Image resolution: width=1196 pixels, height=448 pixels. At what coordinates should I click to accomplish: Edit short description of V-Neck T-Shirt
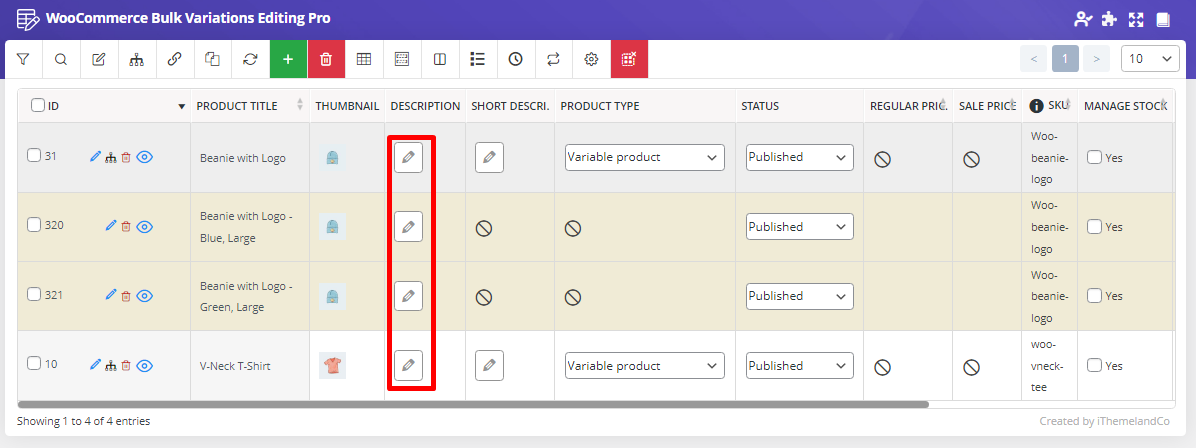click(x=489, y=366)
